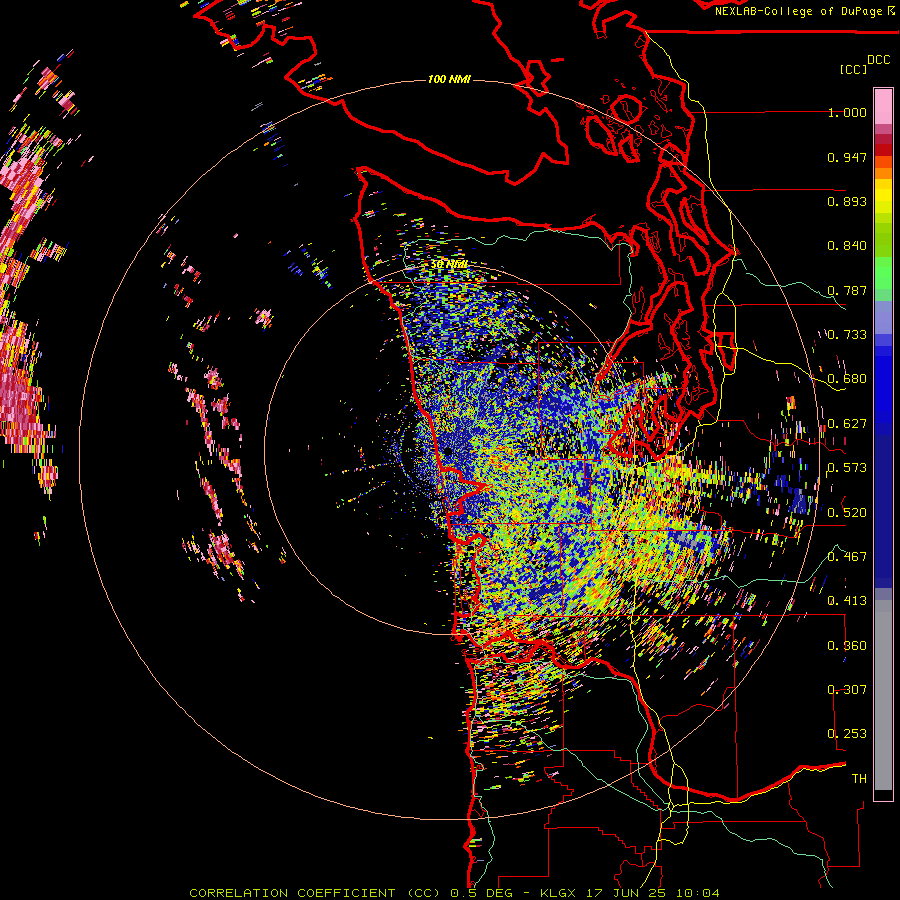Click the 0.360 scale value

[x=847, y=646]
